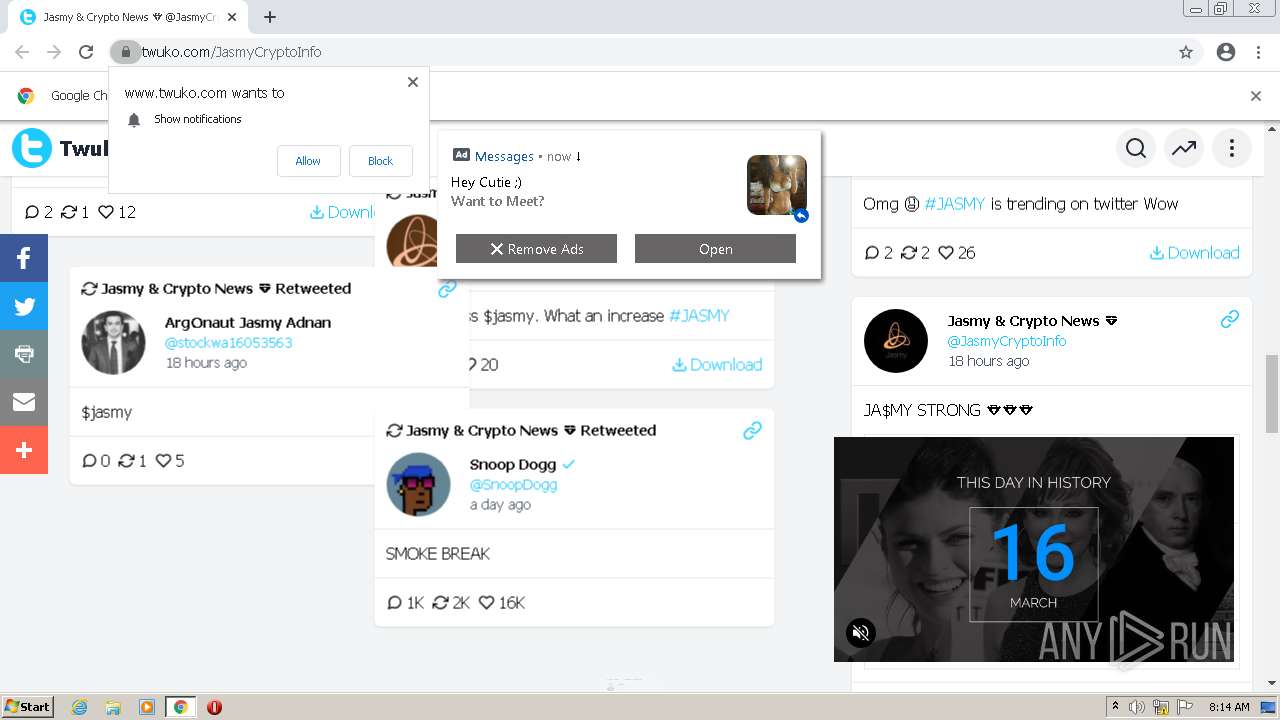Open @SnoopDogg profile link
This screenshot has height=720, width=1280.
513,484
